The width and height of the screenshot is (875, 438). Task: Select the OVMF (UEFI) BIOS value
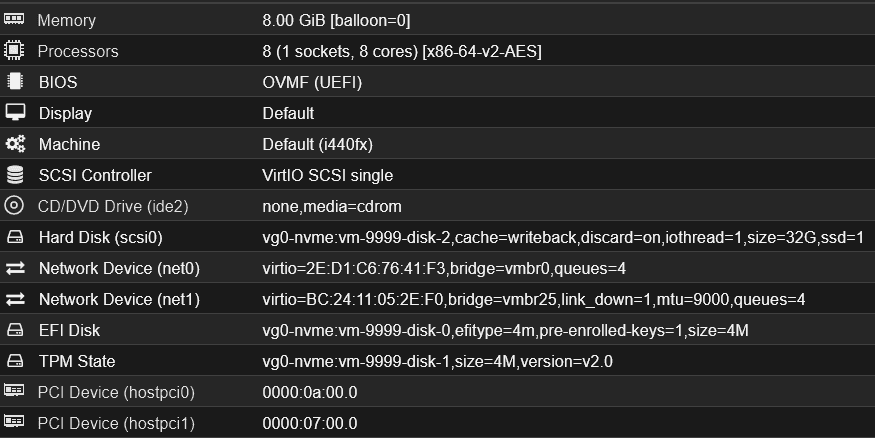pos(312,82)
